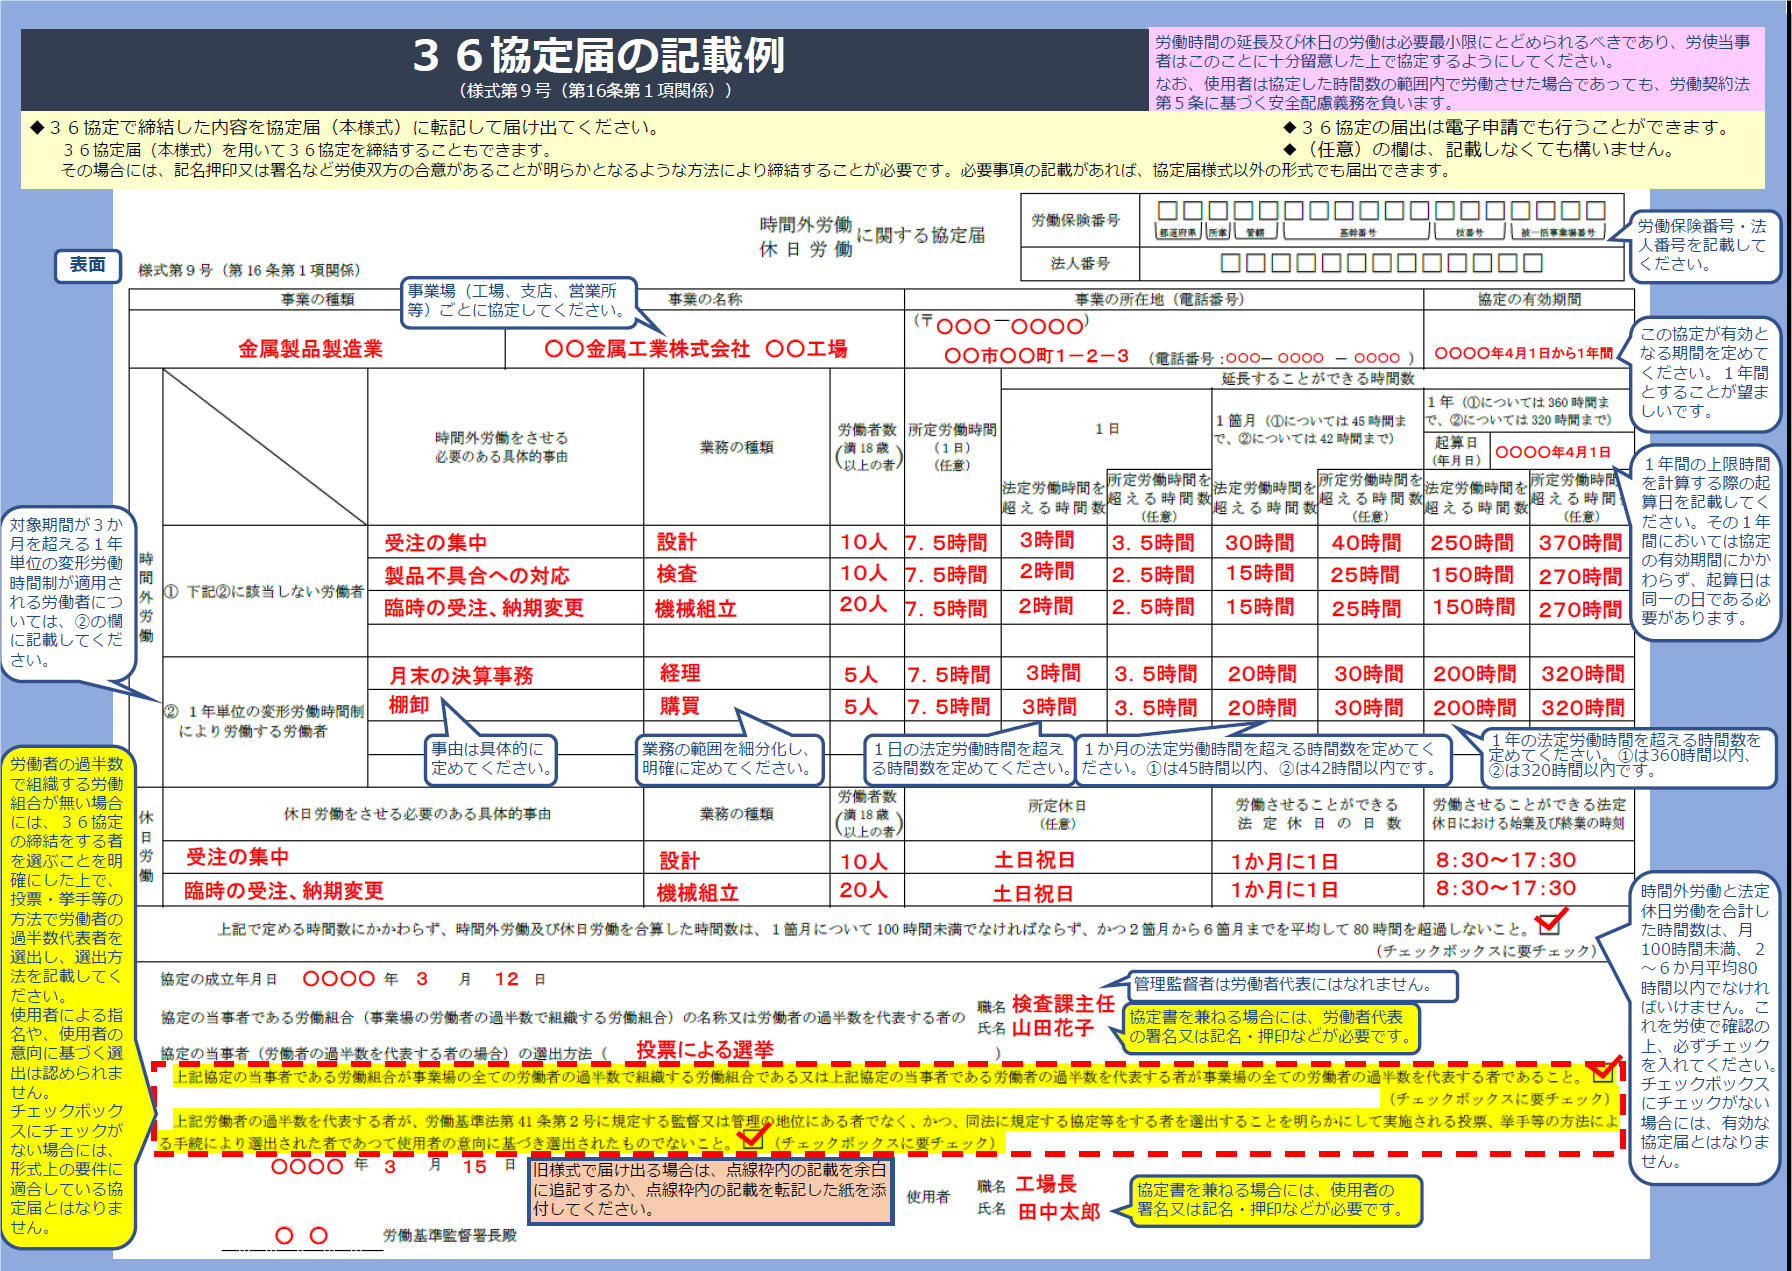
Task: Click the 受注の集中 overtime reason row
Action: tap(436, 543)
